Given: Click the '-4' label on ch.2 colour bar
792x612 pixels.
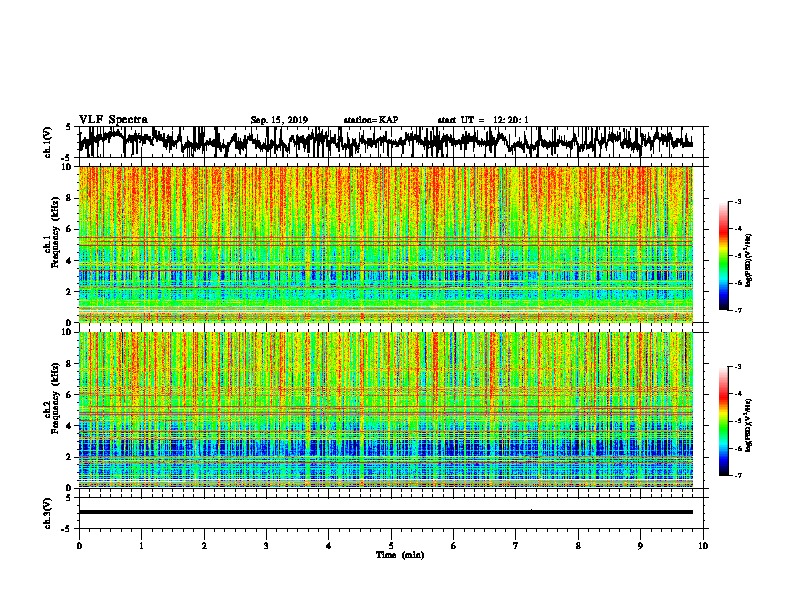Looking at the screenshot, I should (x=737, y=394).
